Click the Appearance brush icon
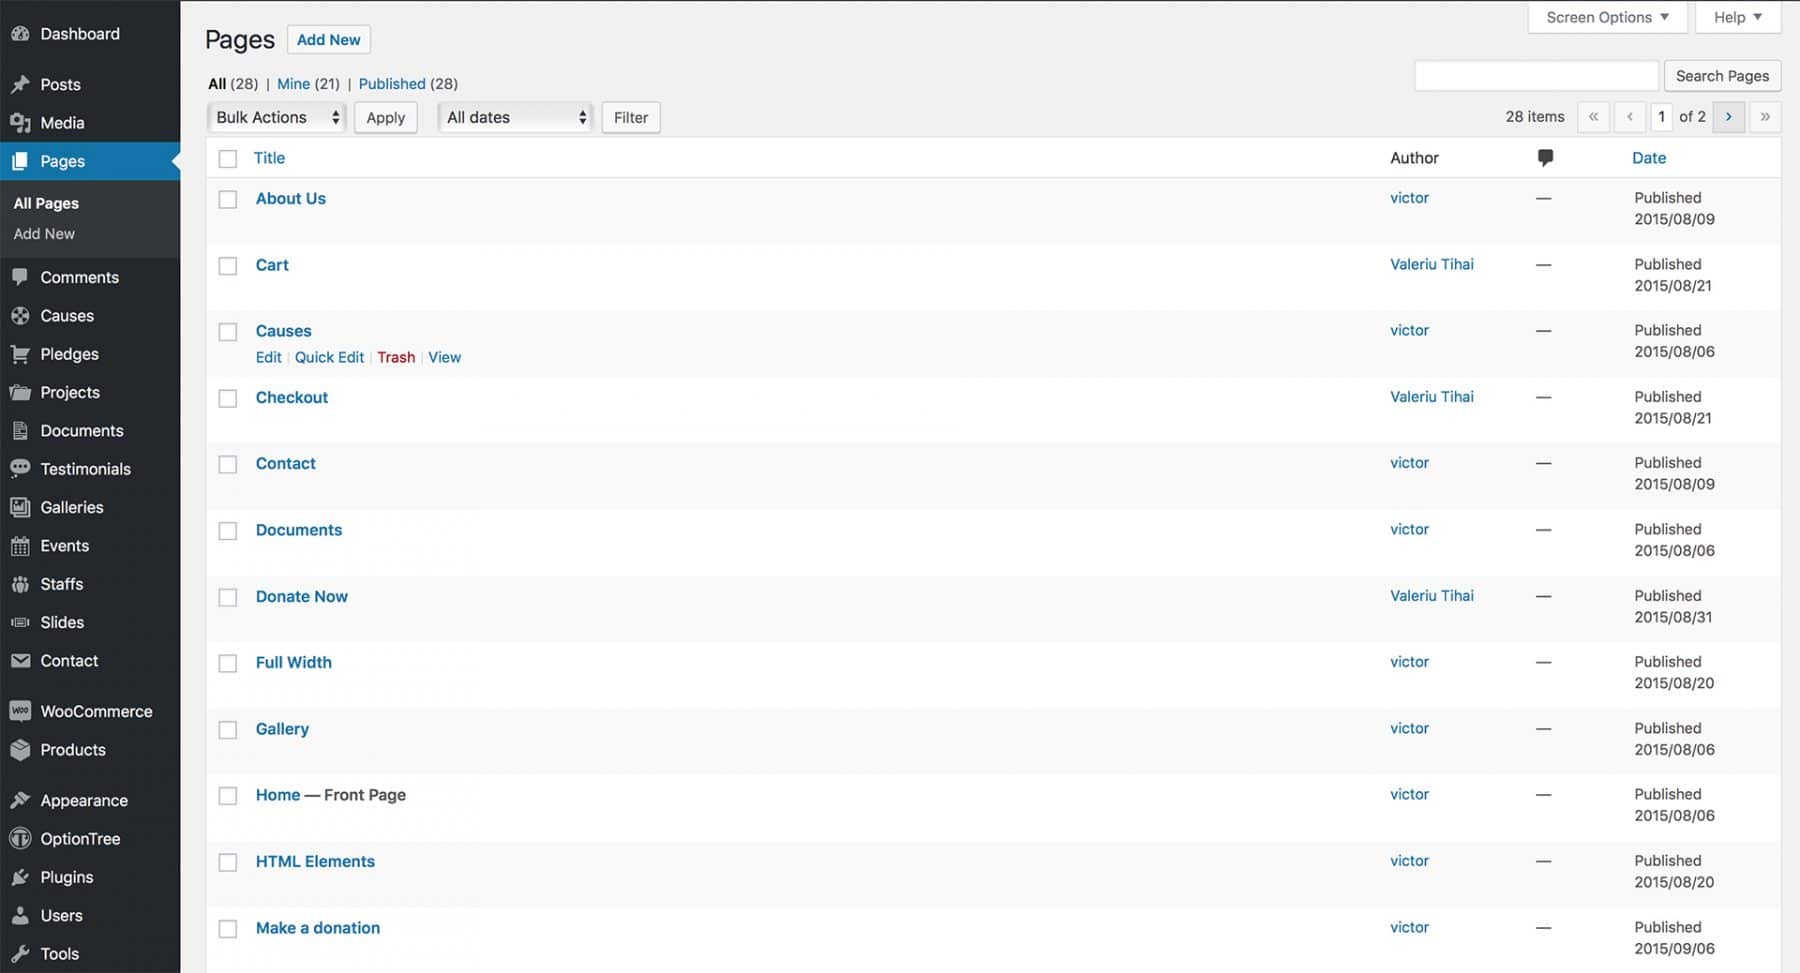Image resolution: width=1800 pixels, height=973 pixels. click(21, 800)
